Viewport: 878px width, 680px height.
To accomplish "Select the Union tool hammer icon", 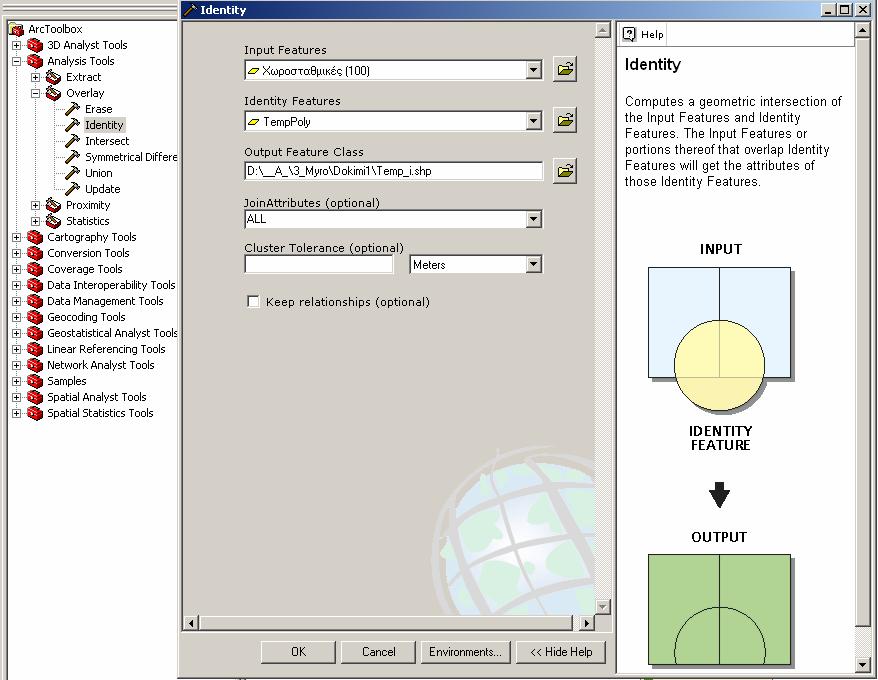I will 73,173.
